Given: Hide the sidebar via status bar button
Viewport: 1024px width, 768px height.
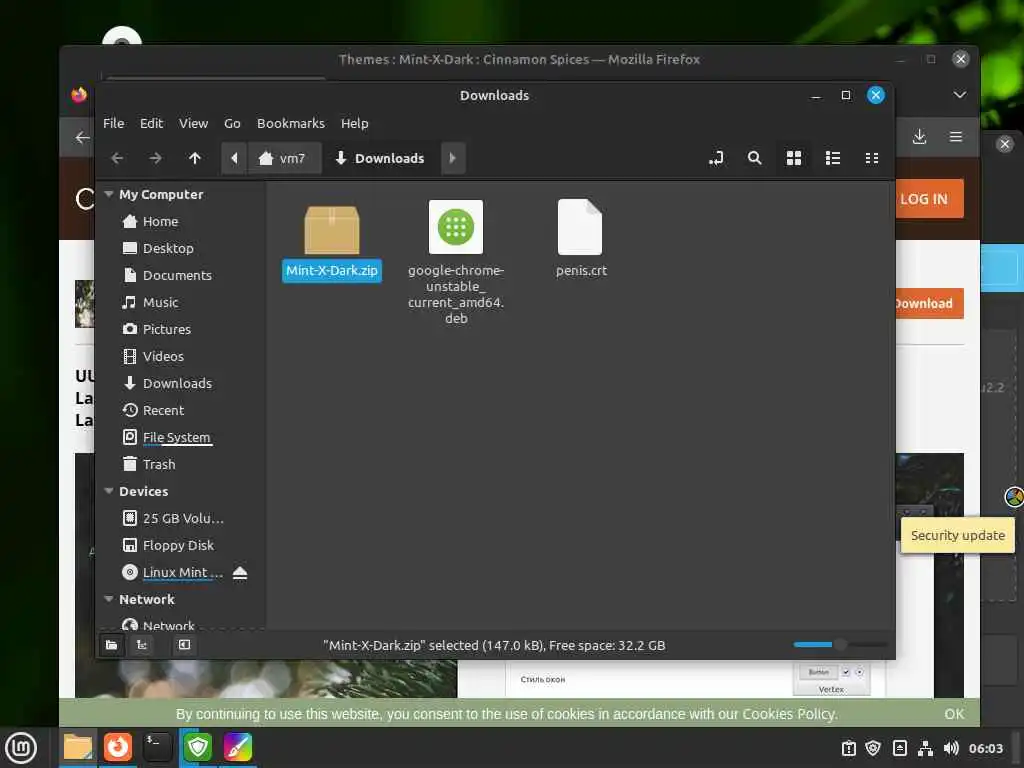Looking at the screenshot, I should click(x=185, y=645).
